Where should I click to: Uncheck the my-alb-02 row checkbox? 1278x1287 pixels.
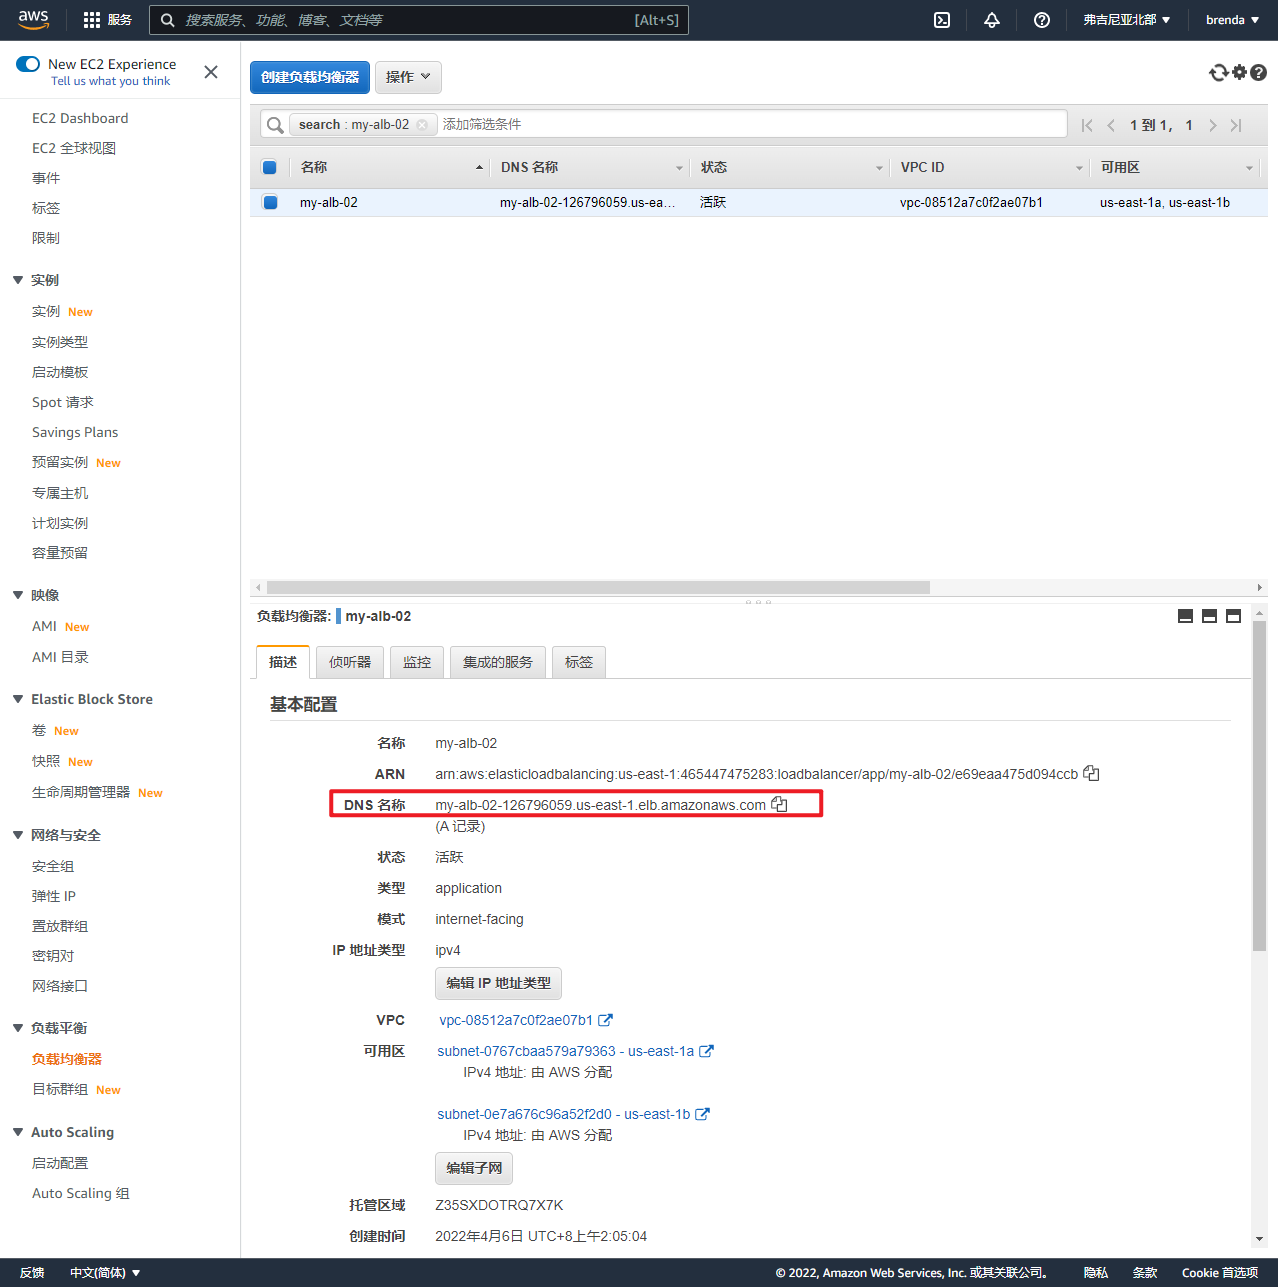(x=269, y=202)
